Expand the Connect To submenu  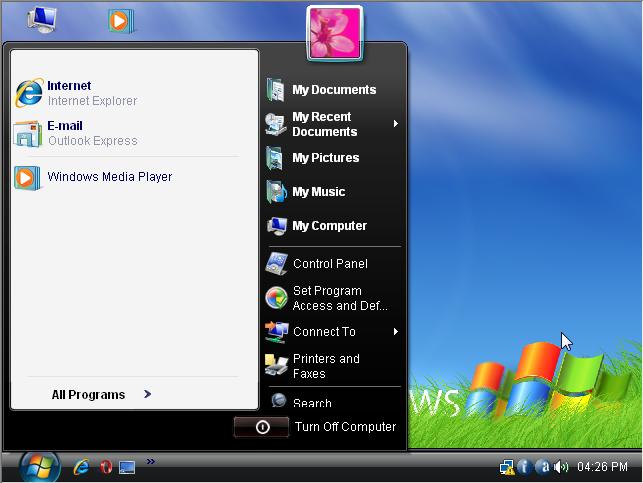[x=332, y=332]
